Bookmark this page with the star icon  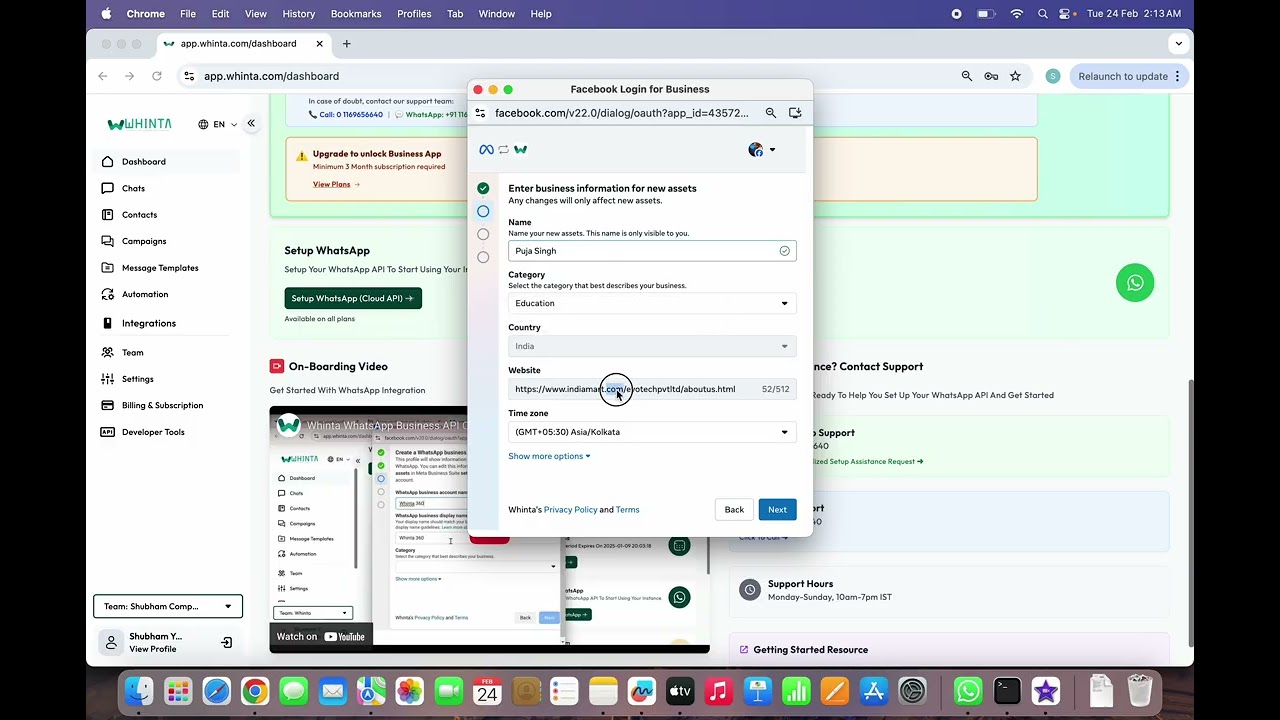[x=1015, y=76]
